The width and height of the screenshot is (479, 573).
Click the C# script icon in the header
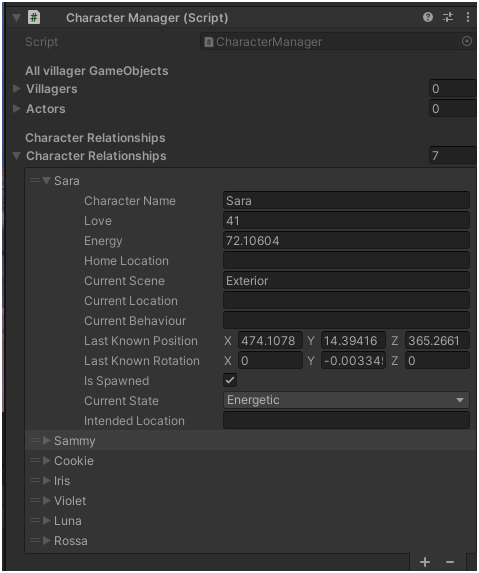point(34,17)
